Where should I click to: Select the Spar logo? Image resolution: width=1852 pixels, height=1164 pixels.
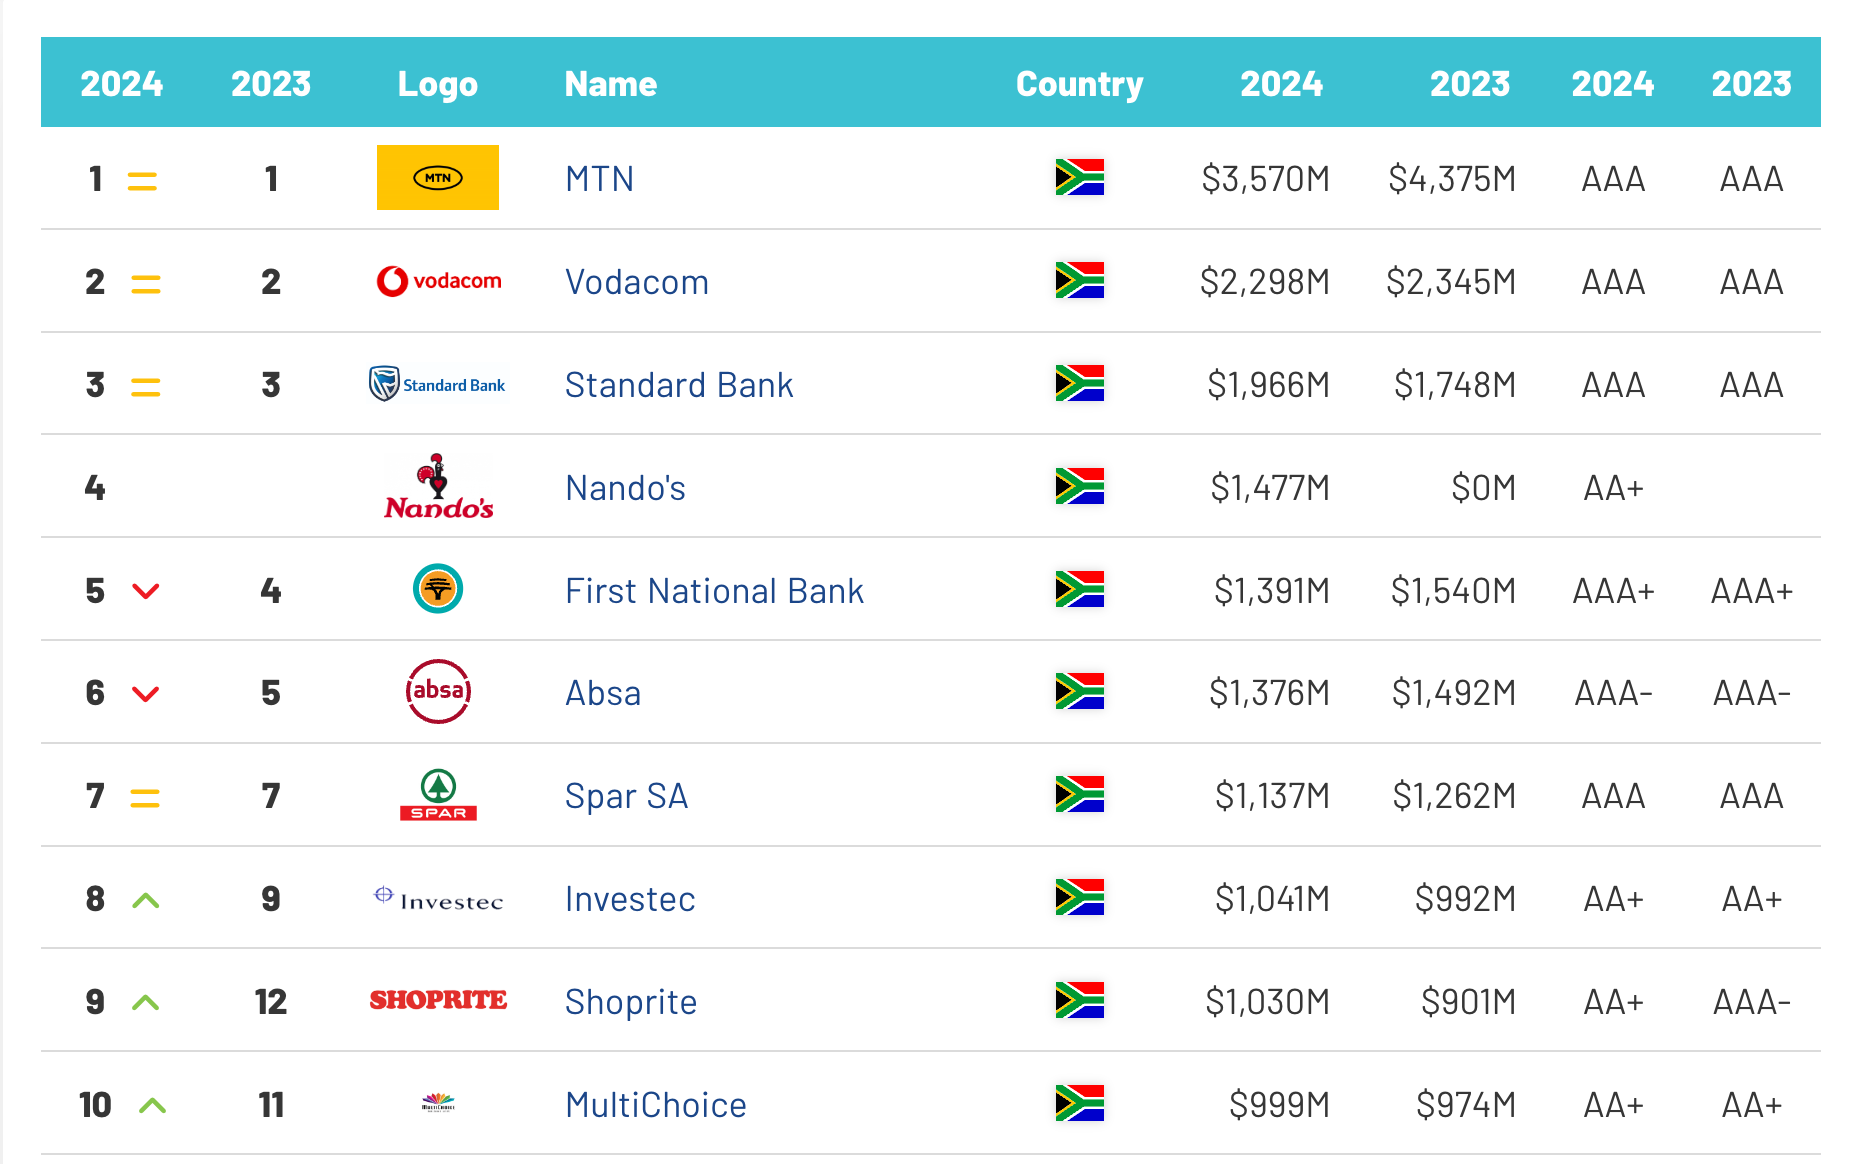tap(438, 795)
